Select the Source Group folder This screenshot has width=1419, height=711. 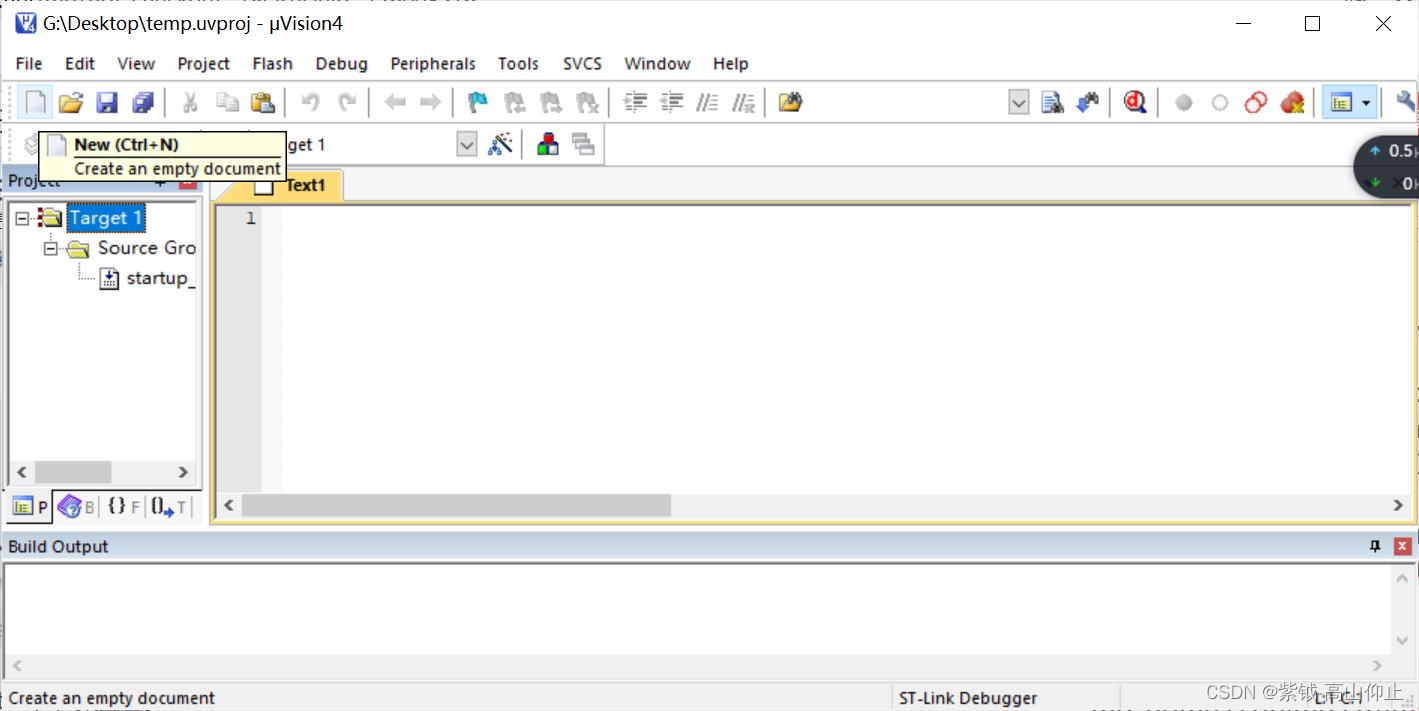[x=146, y=248]
